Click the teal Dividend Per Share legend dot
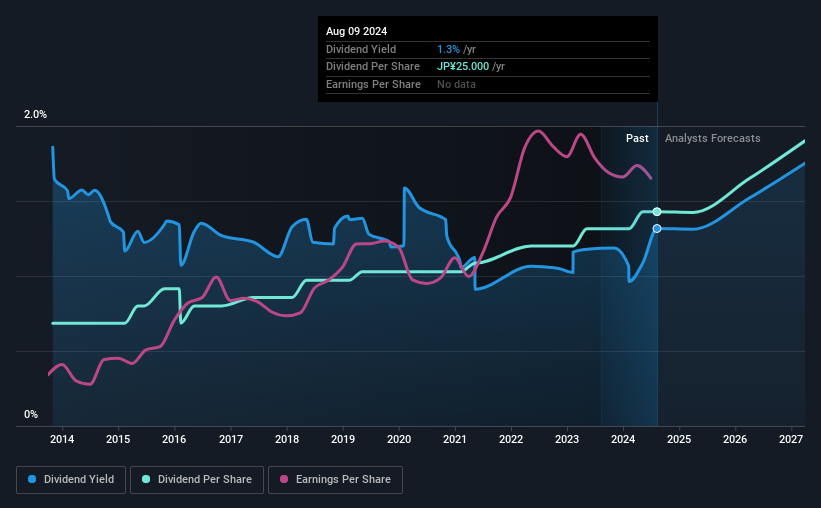This screenshot has width=821, height=508. pos(146,479)
